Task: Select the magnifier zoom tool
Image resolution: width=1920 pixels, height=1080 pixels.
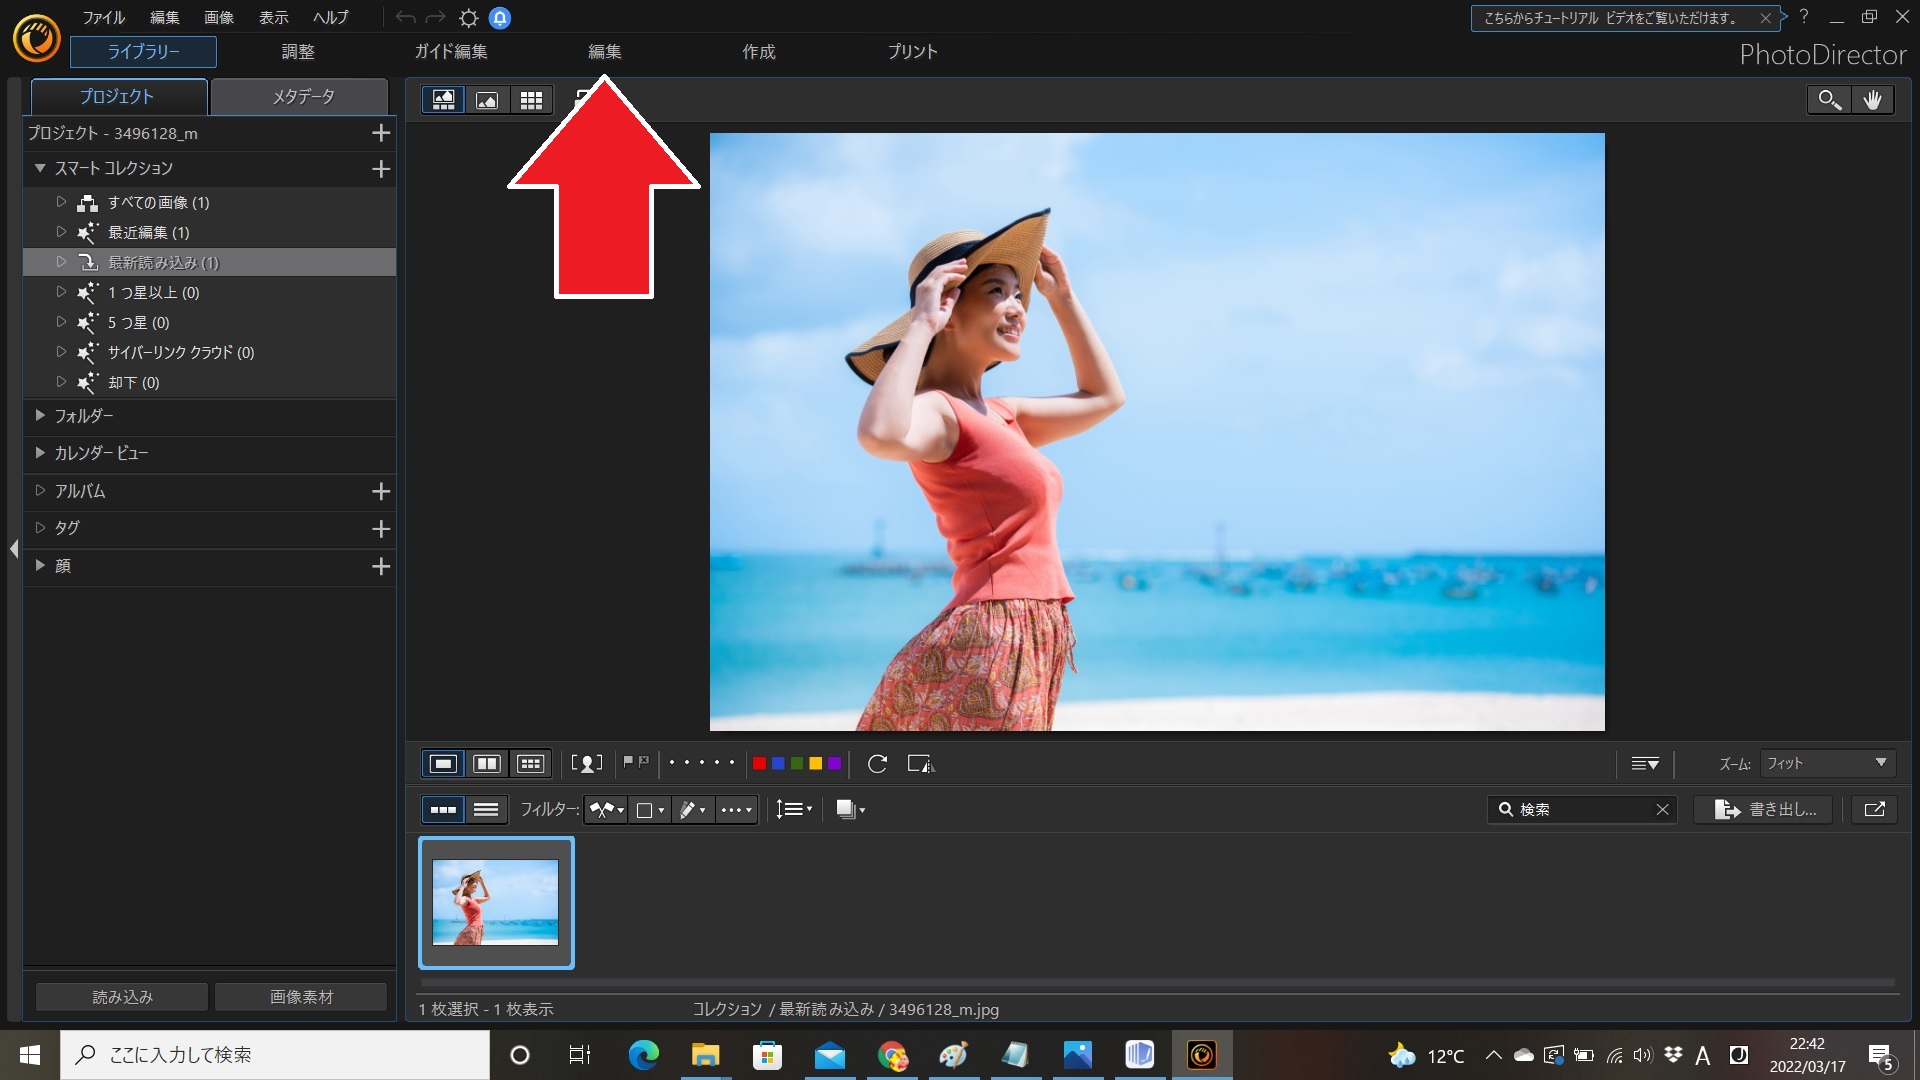Action: coord(1829,100)
